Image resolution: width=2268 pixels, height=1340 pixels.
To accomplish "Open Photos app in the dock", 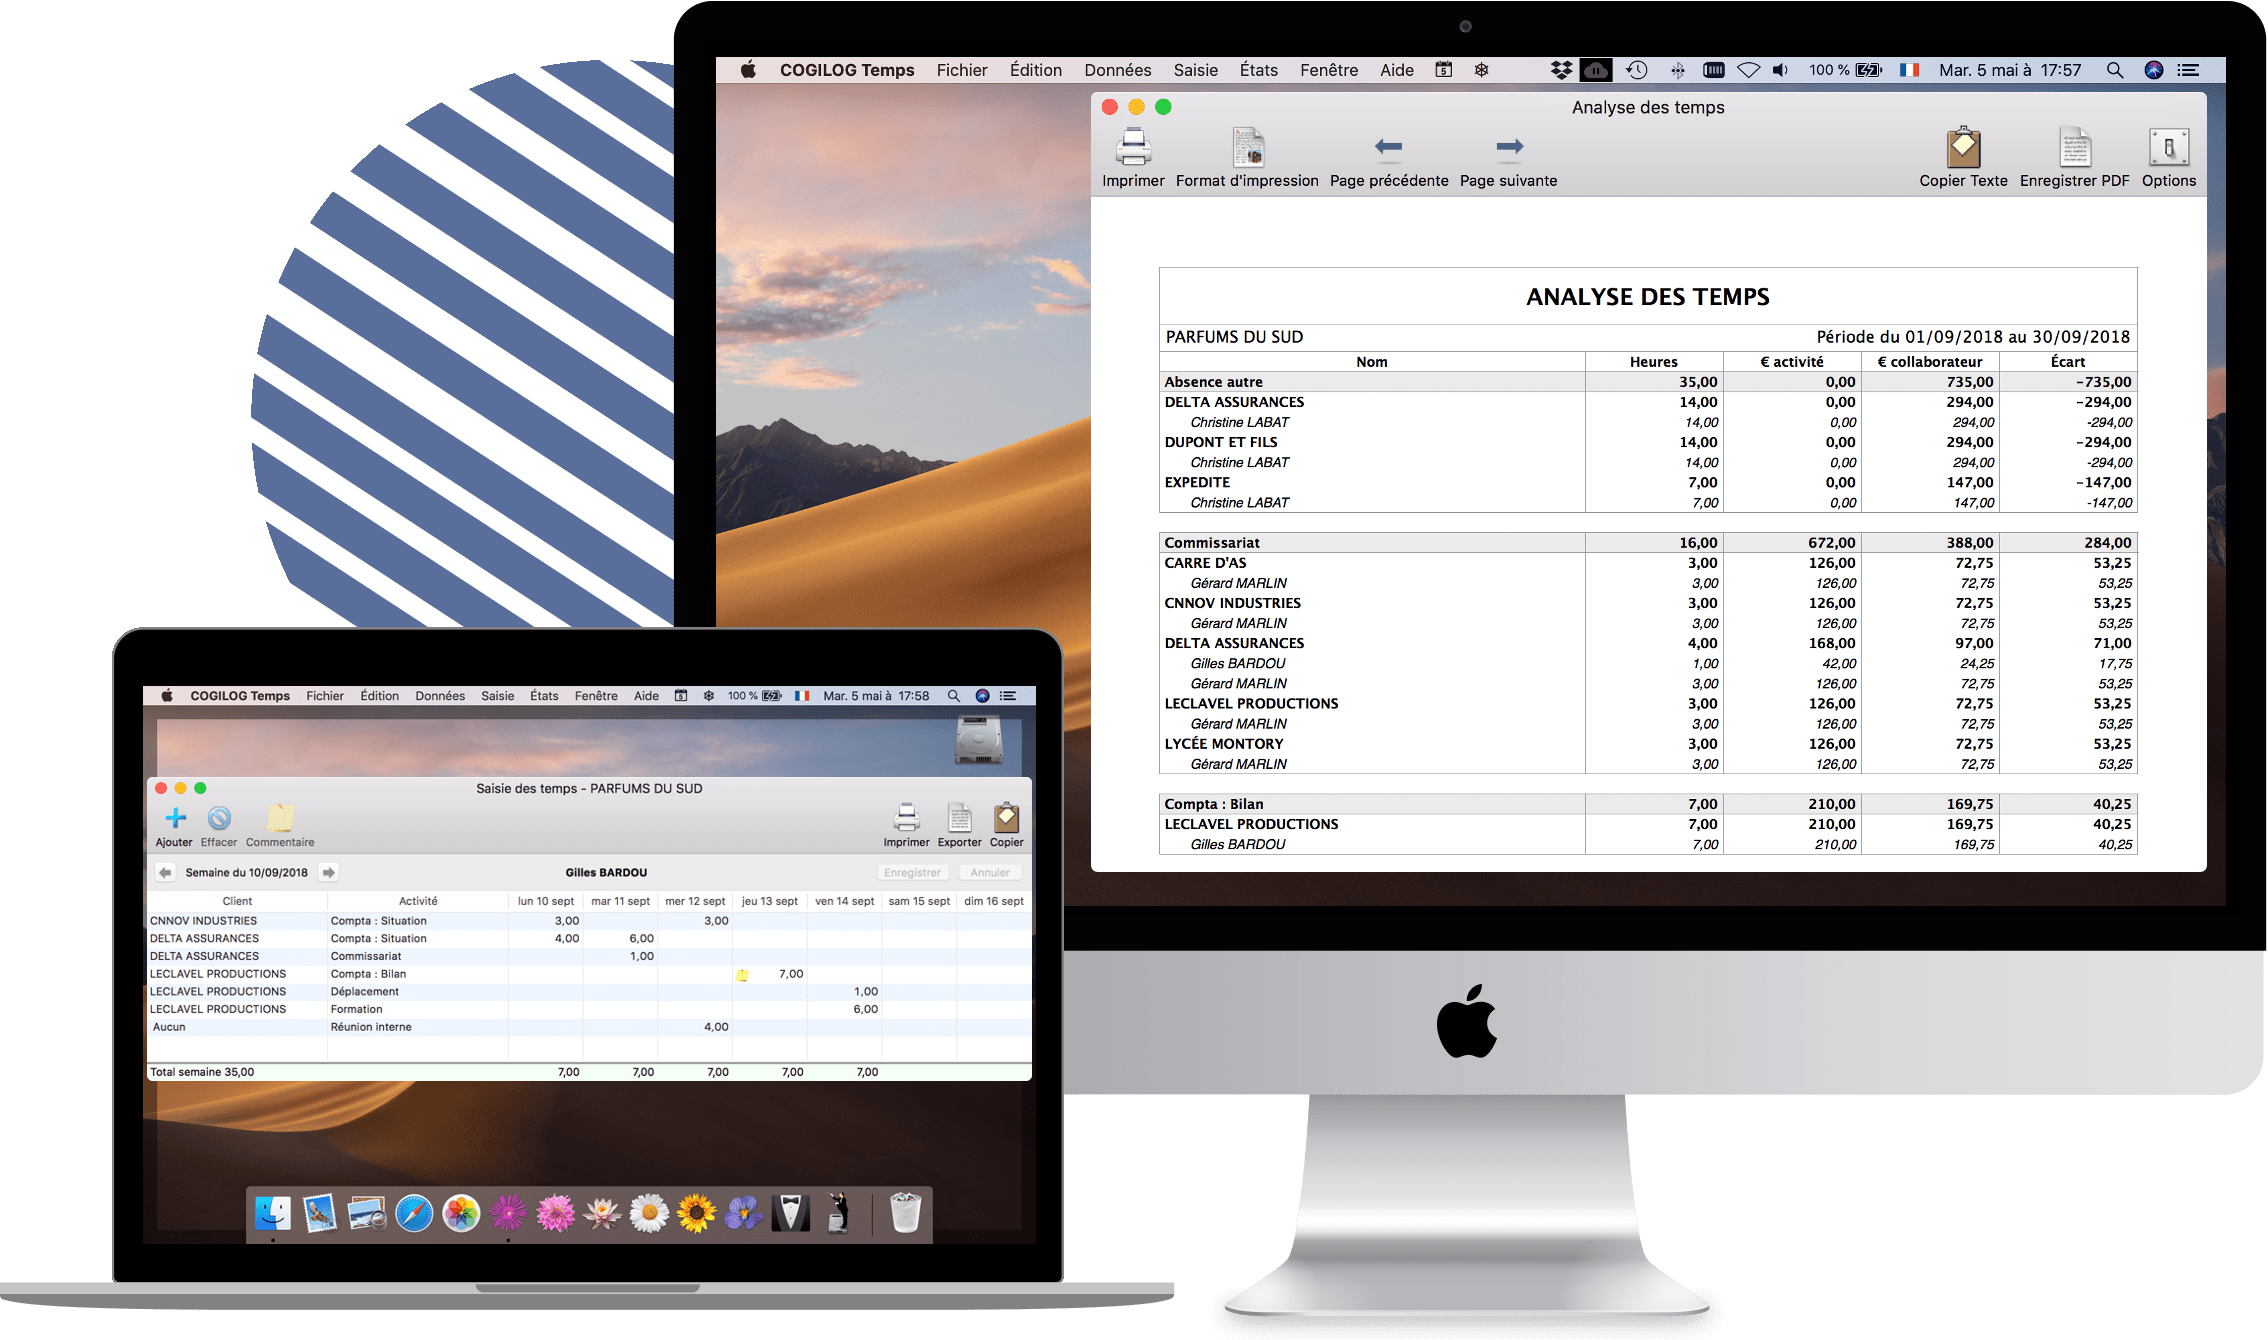I will point(461,1213).
